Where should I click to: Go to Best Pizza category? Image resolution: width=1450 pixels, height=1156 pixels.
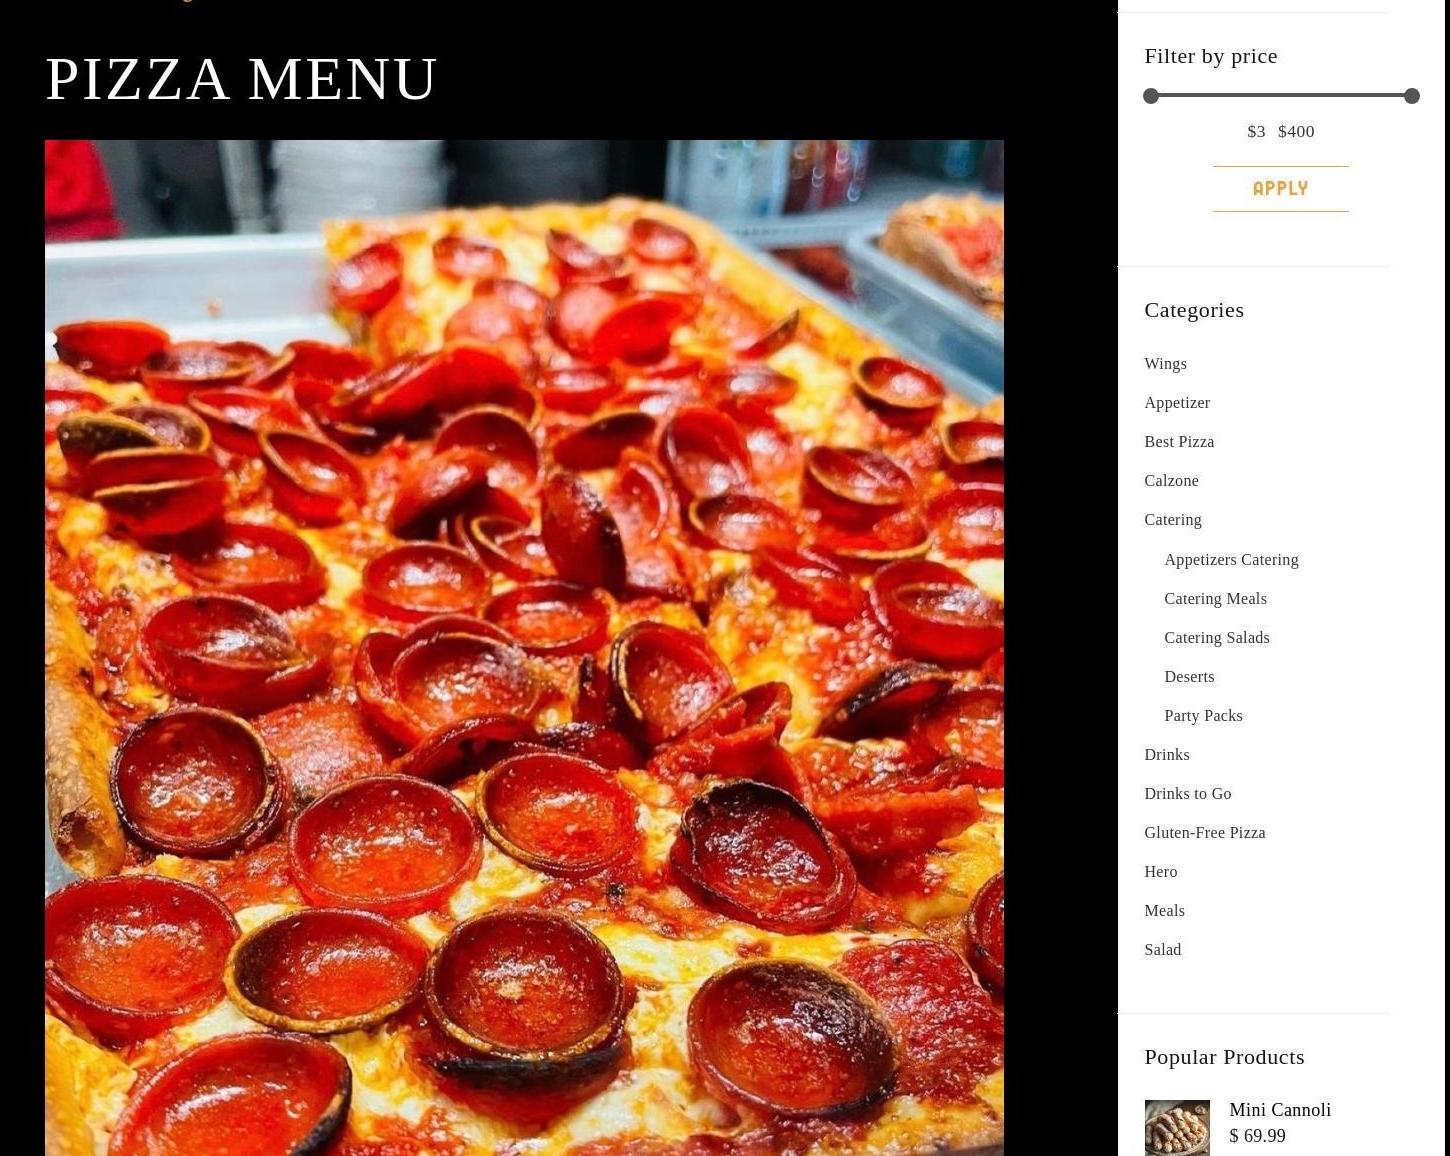pyautogui.click(x=1179, y=442)
